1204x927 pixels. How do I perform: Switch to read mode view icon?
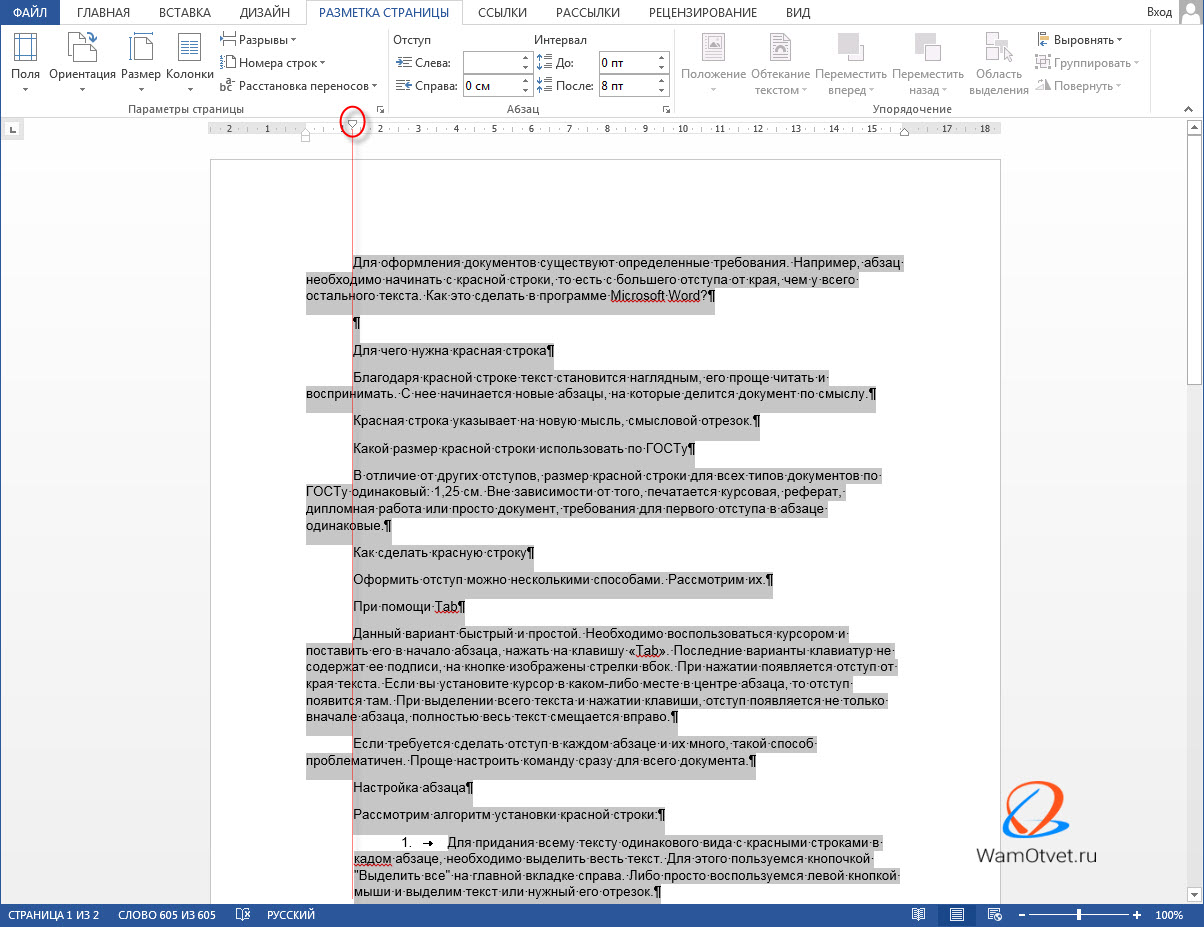[919, 915]
